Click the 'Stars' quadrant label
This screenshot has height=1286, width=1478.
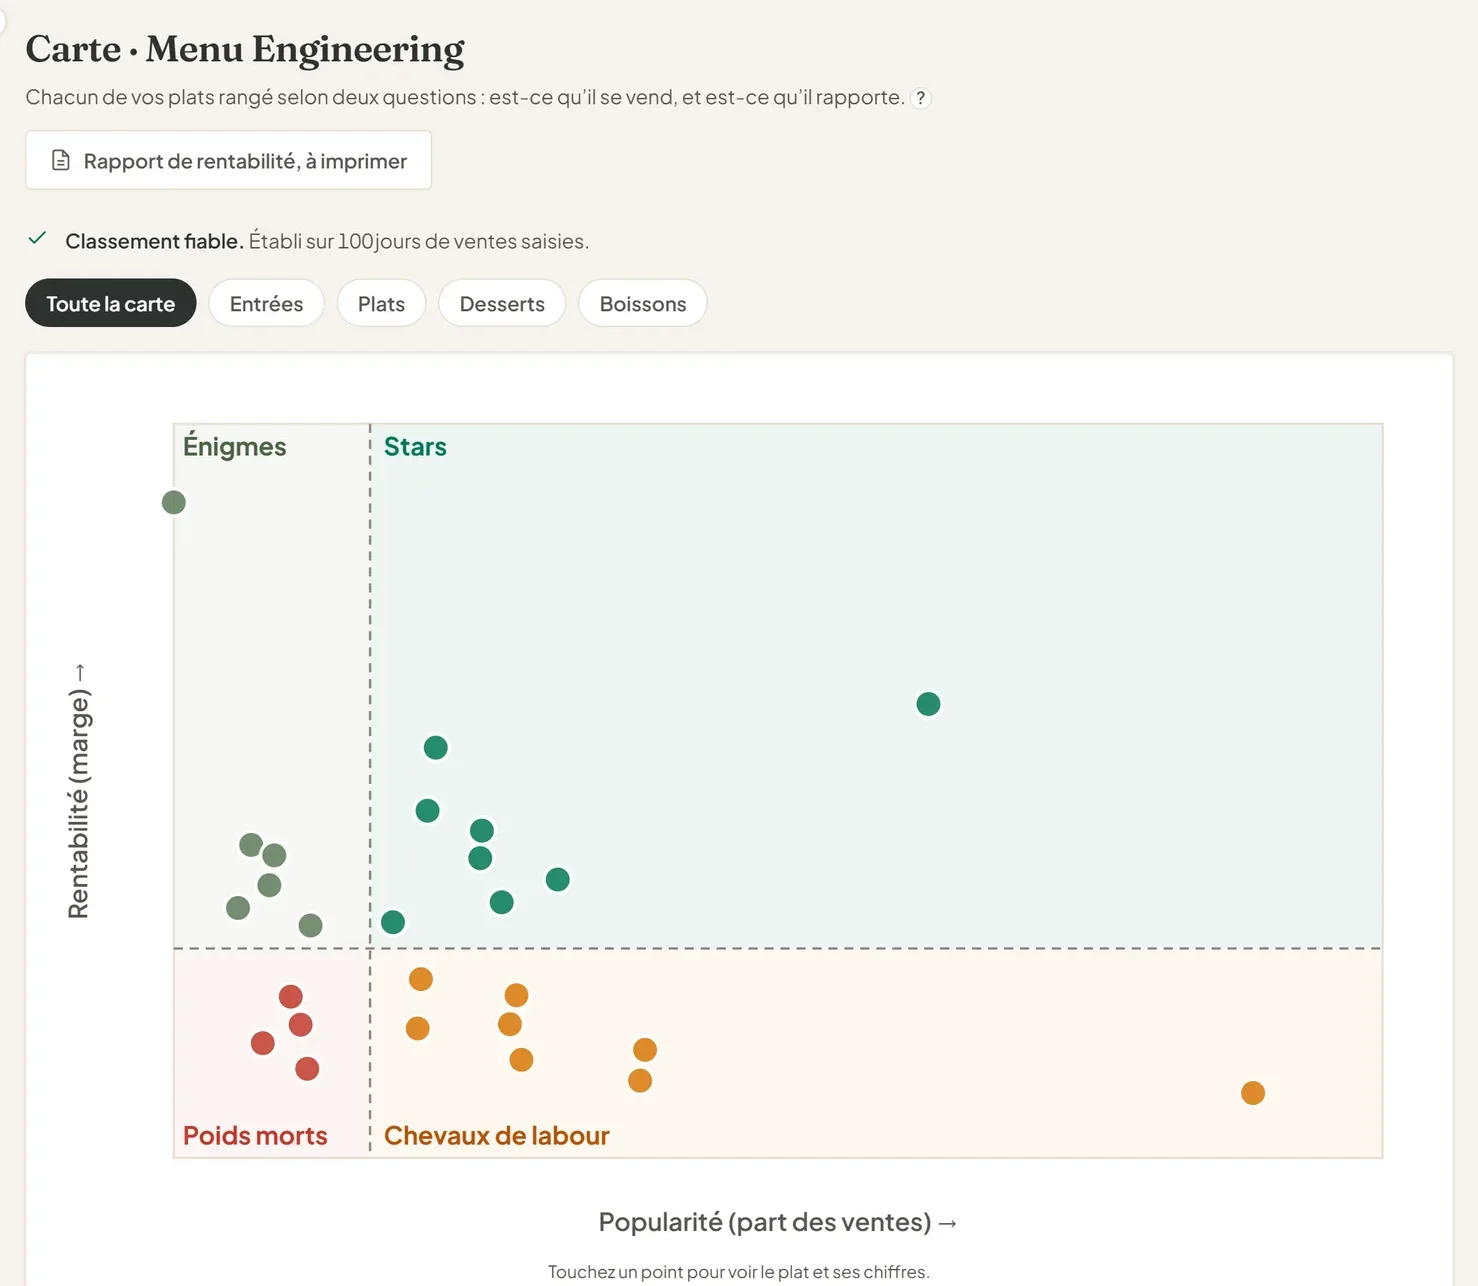[x=415, y=447]
